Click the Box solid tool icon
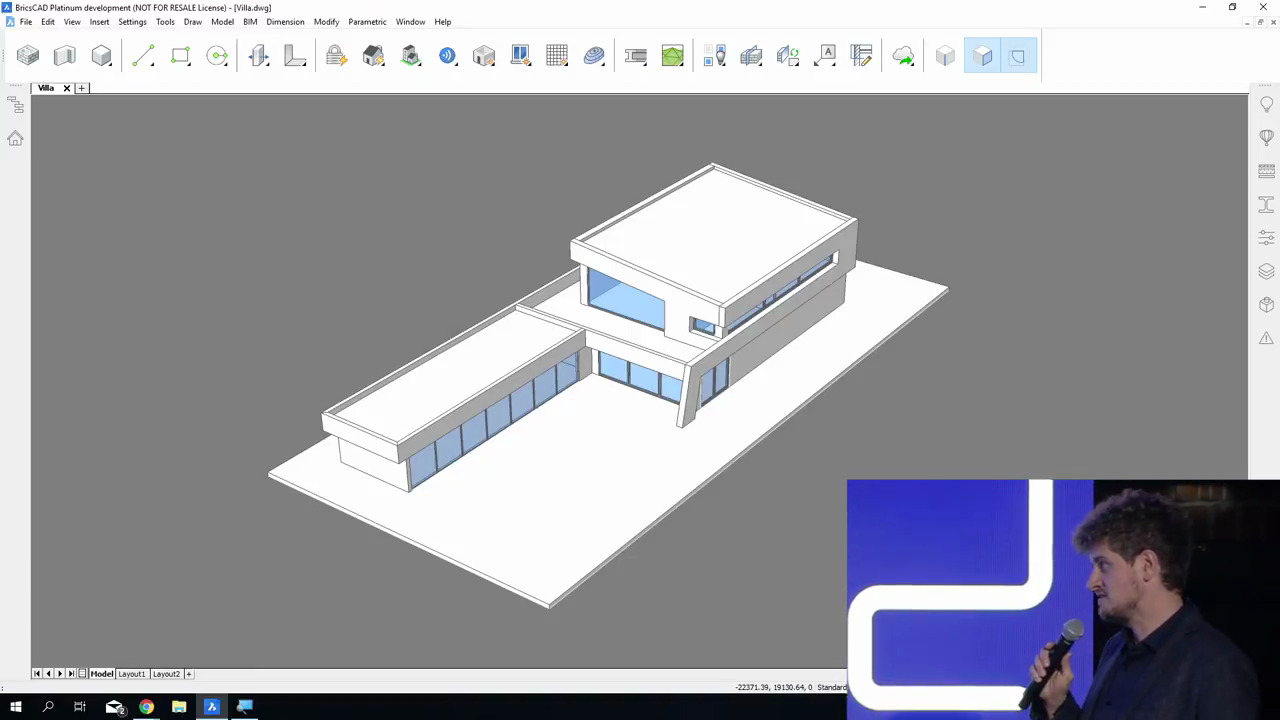Viewport: 1280px width, 720px height. tap(101, 56)
